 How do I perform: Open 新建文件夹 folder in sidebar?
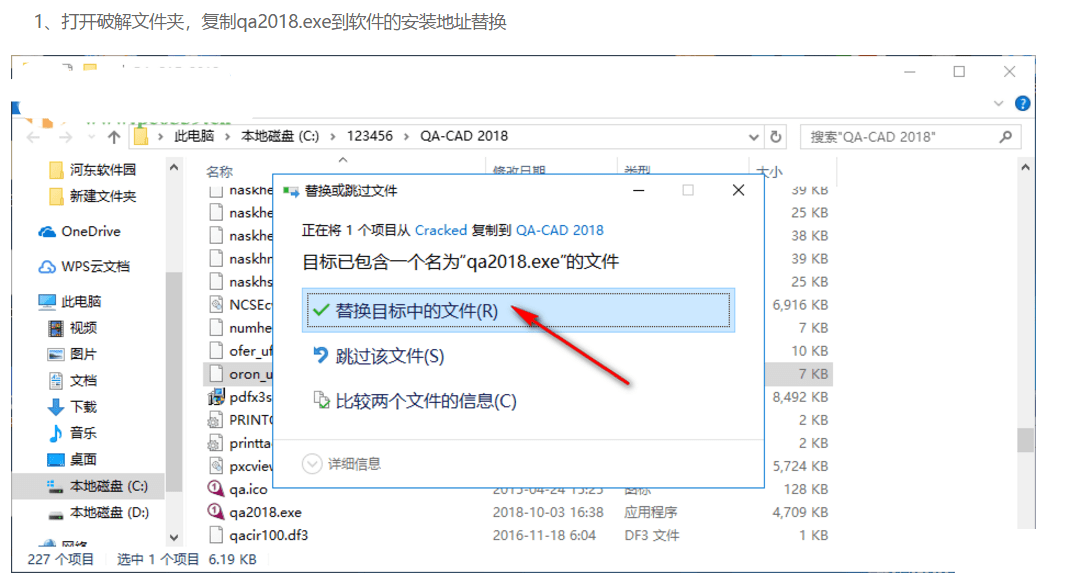93,196
